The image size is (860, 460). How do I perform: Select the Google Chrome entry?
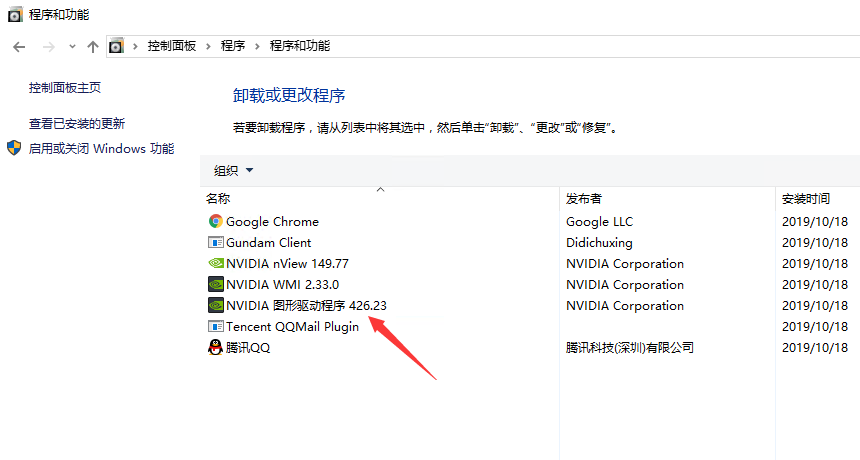click(x=272, y=222)
